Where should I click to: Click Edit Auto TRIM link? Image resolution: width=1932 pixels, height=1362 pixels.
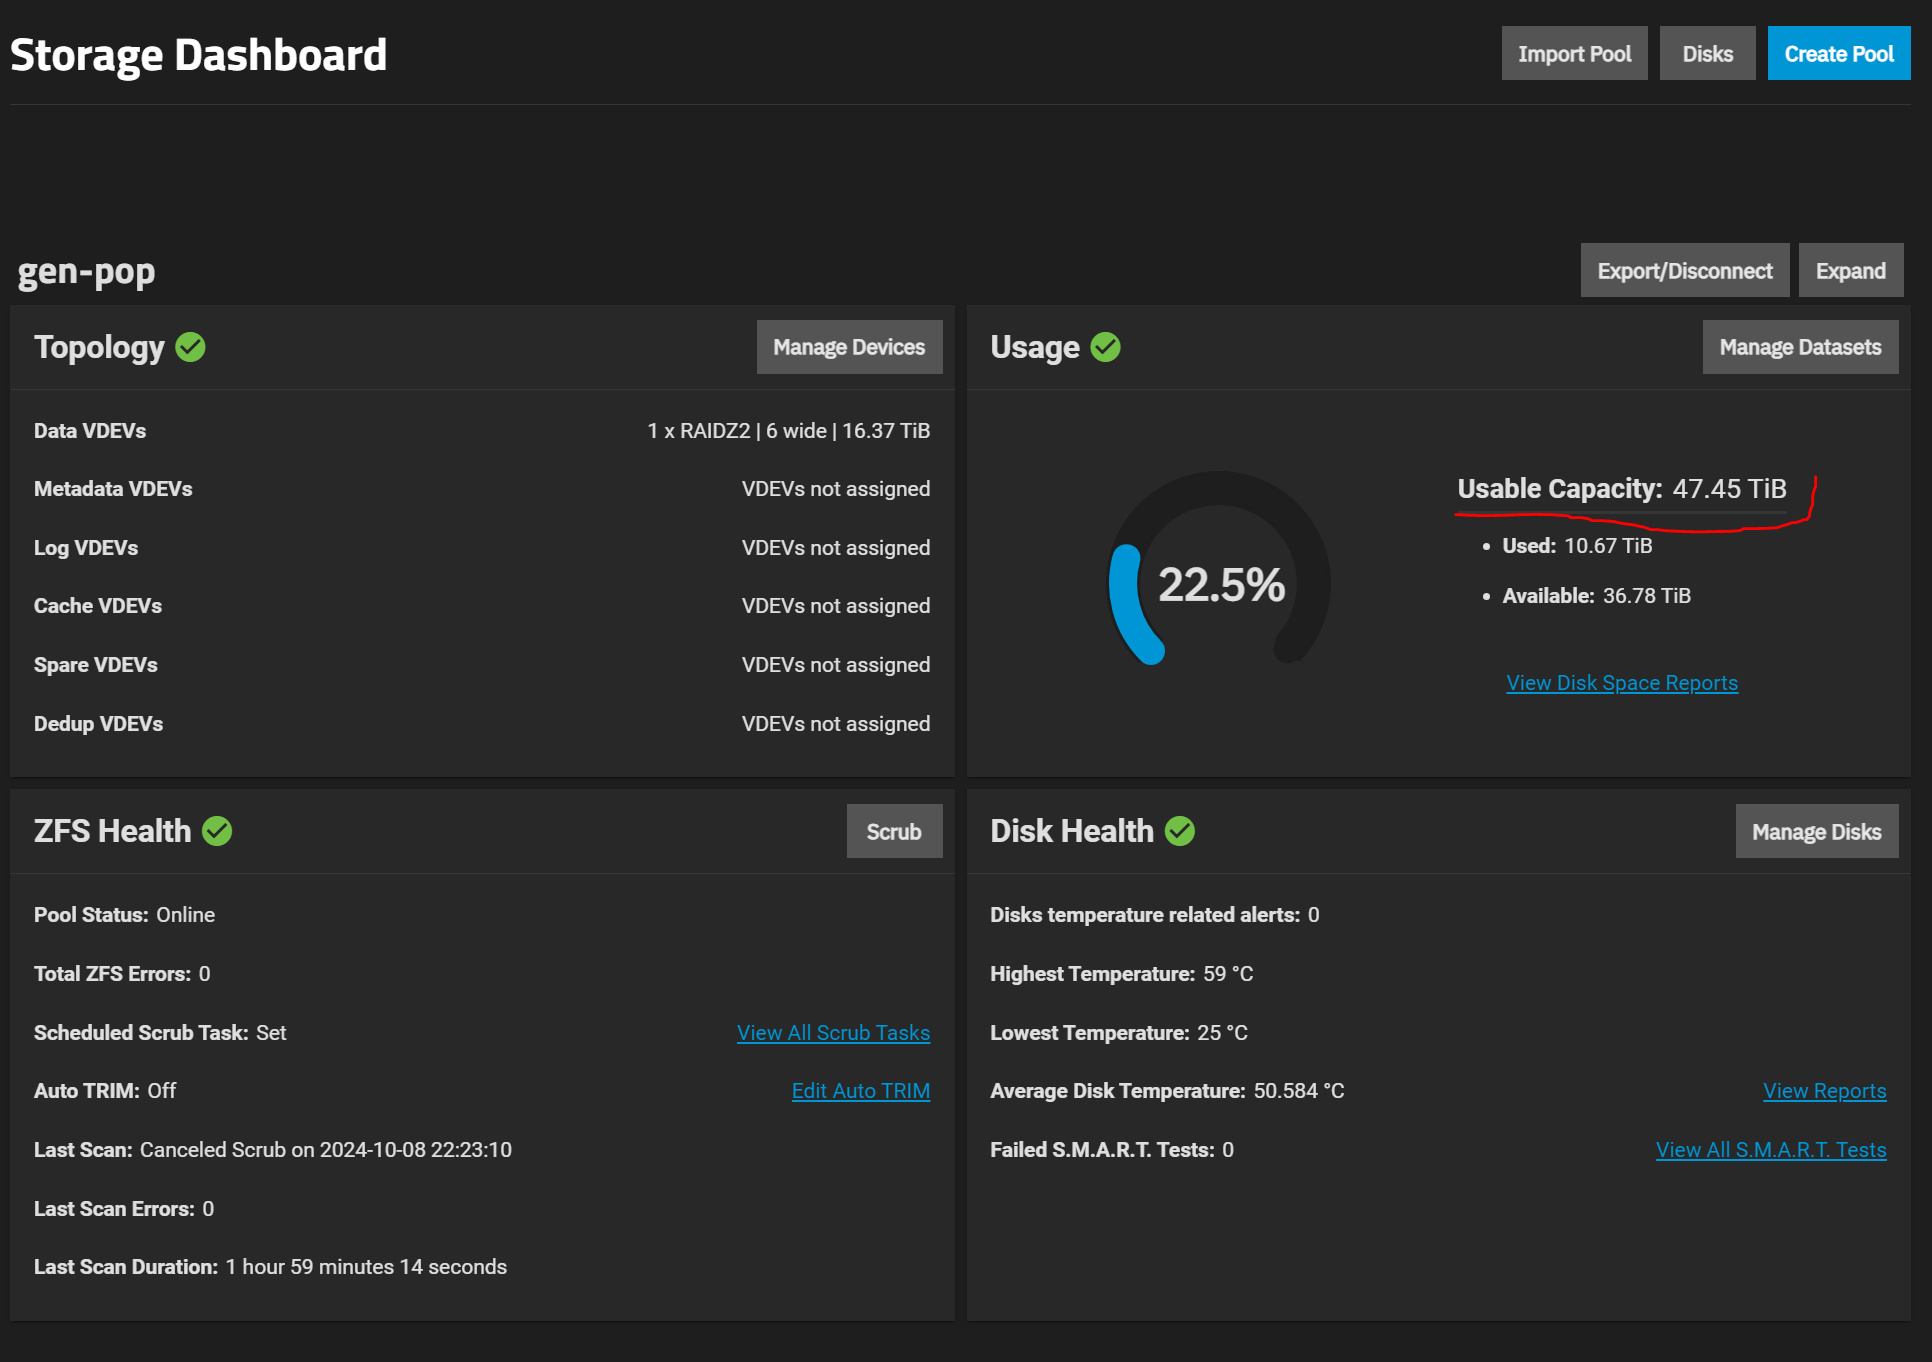(861, 1091)
